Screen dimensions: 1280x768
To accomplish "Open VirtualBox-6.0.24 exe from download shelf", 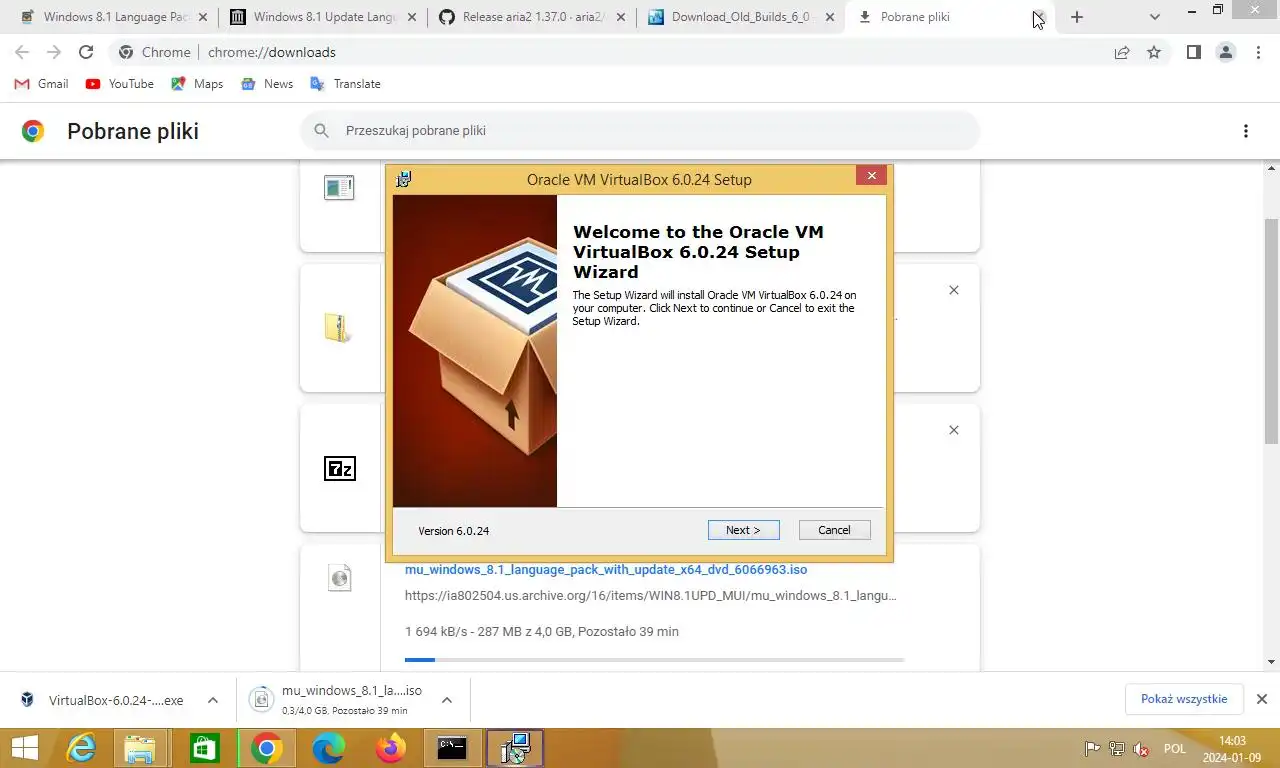I will [x=103, y=700].
